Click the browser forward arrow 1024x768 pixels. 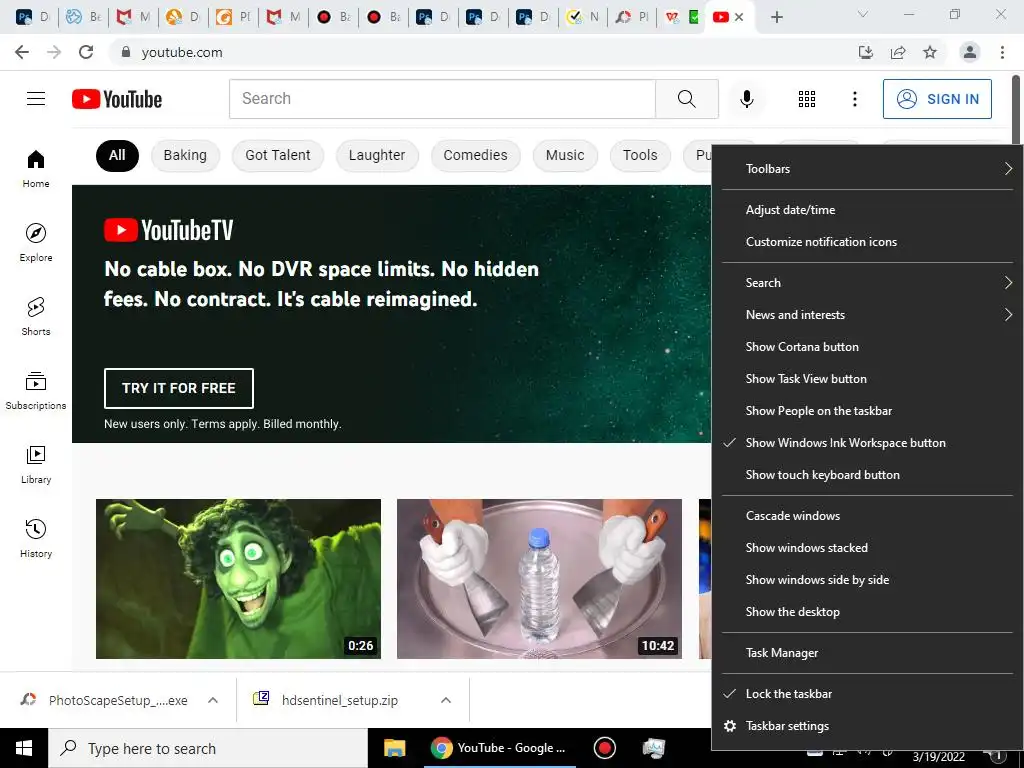(54, 52)
